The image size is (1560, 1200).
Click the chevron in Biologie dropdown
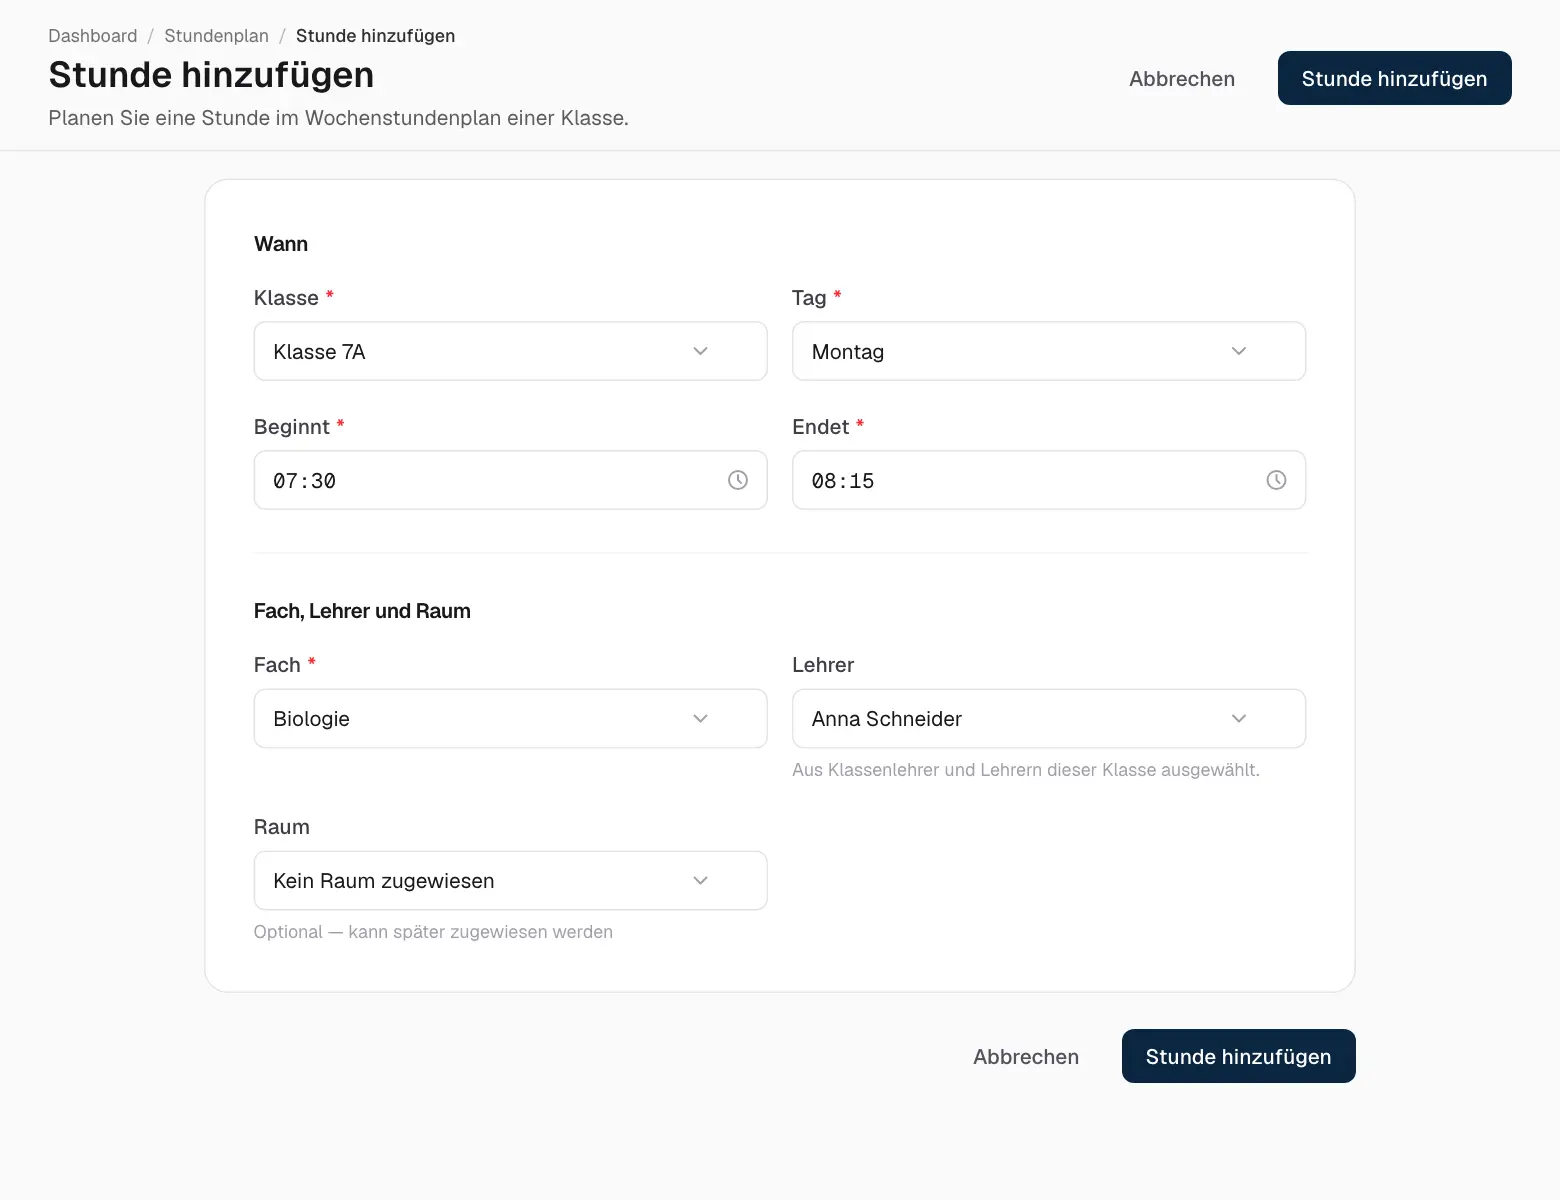click(700, 718)
